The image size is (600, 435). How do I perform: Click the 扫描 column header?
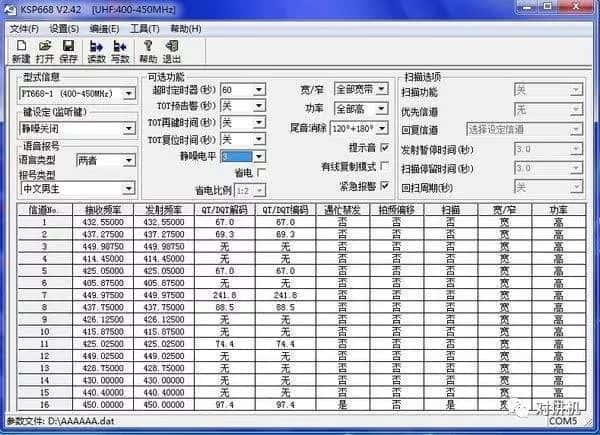[x=450, y=210]
